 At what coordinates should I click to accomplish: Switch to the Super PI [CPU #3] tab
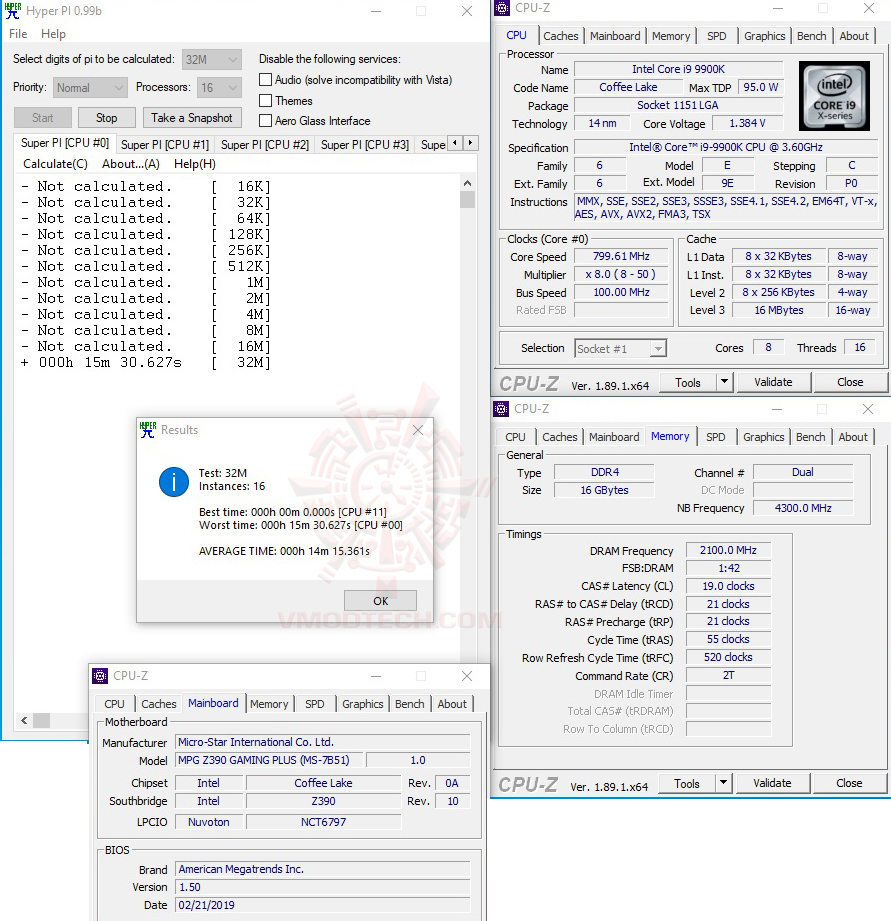click(x=365, y=144)
